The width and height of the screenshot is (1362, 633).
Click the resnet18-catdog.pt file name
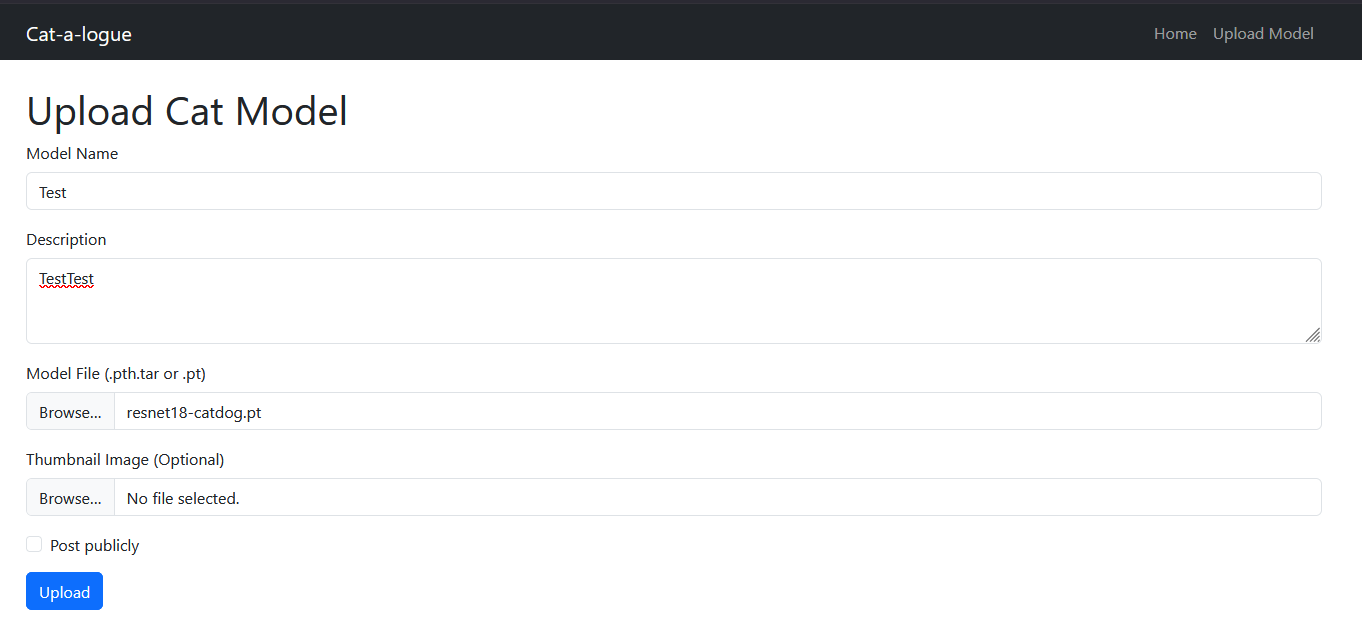[194, 412]
